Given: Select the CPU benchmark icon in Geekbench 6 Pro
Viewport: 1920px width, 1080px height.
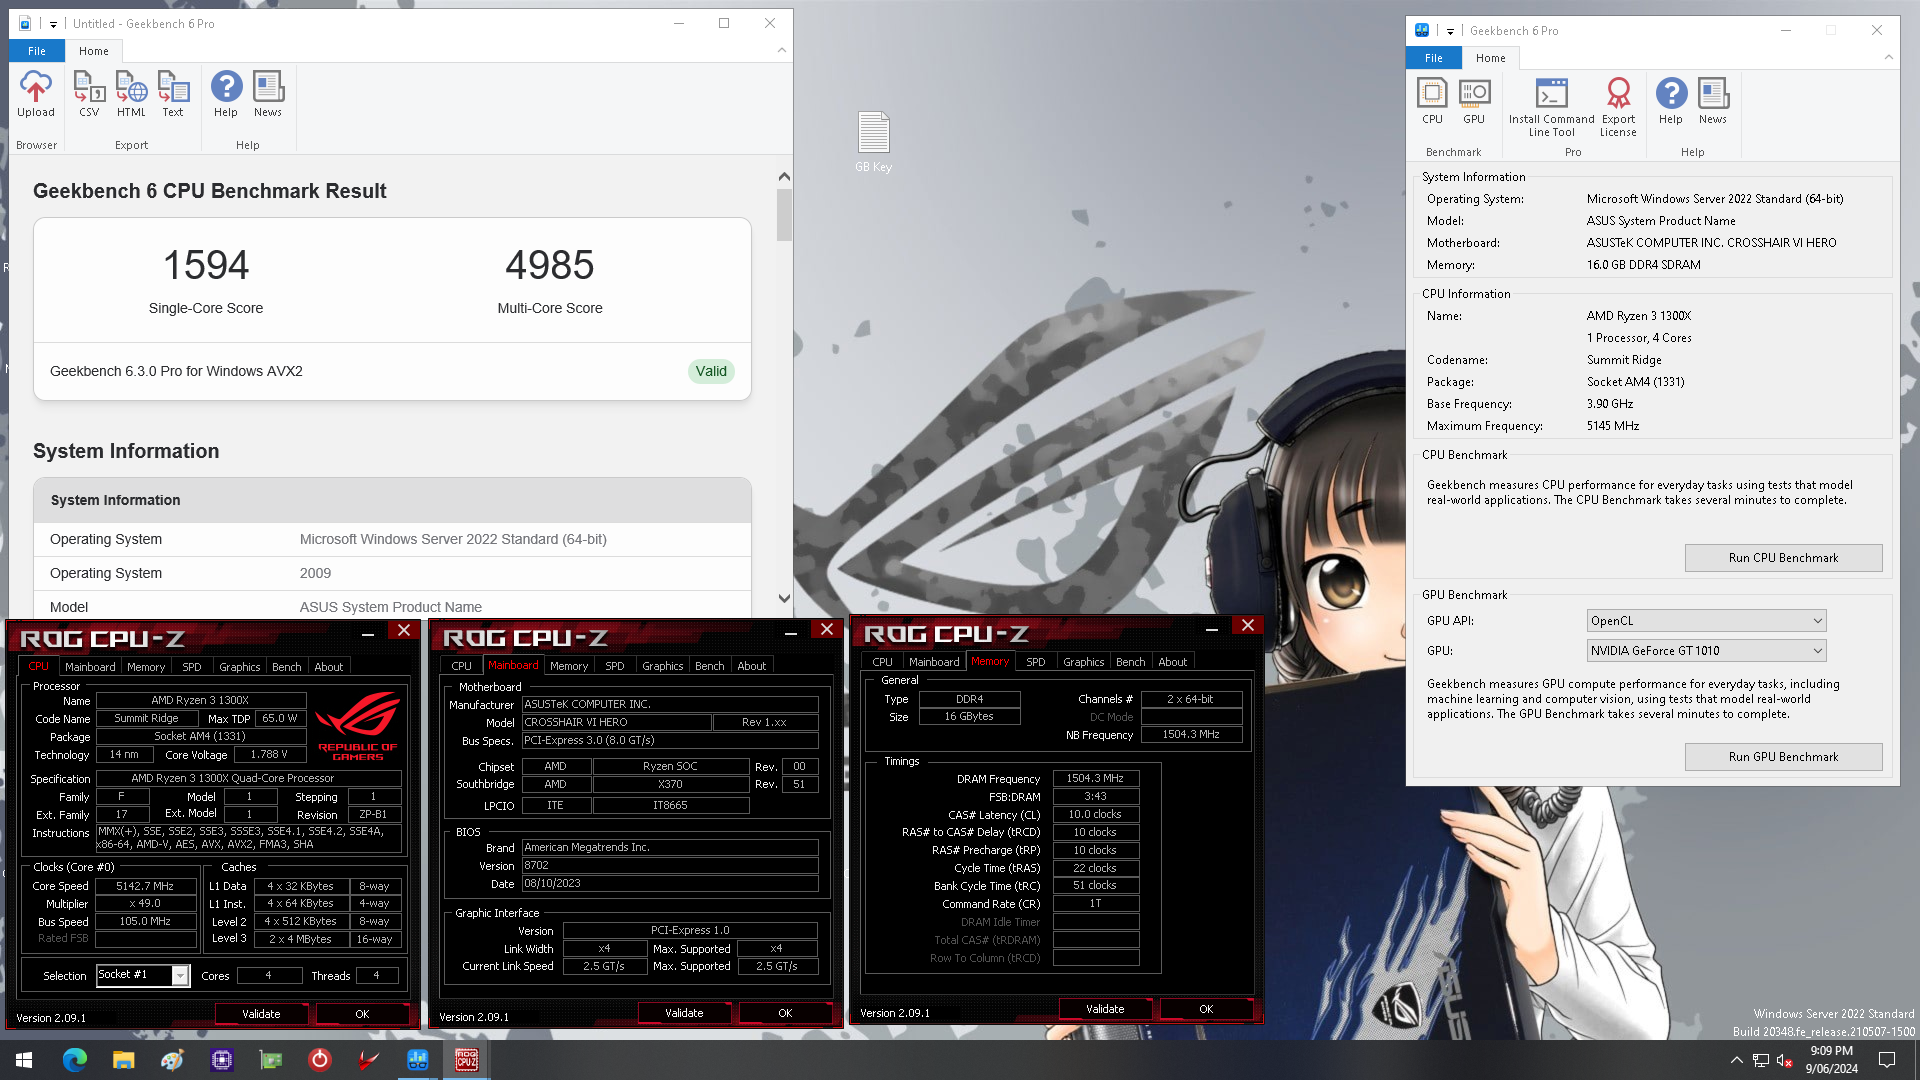Looking at the screenshot, I should 1432,101.
